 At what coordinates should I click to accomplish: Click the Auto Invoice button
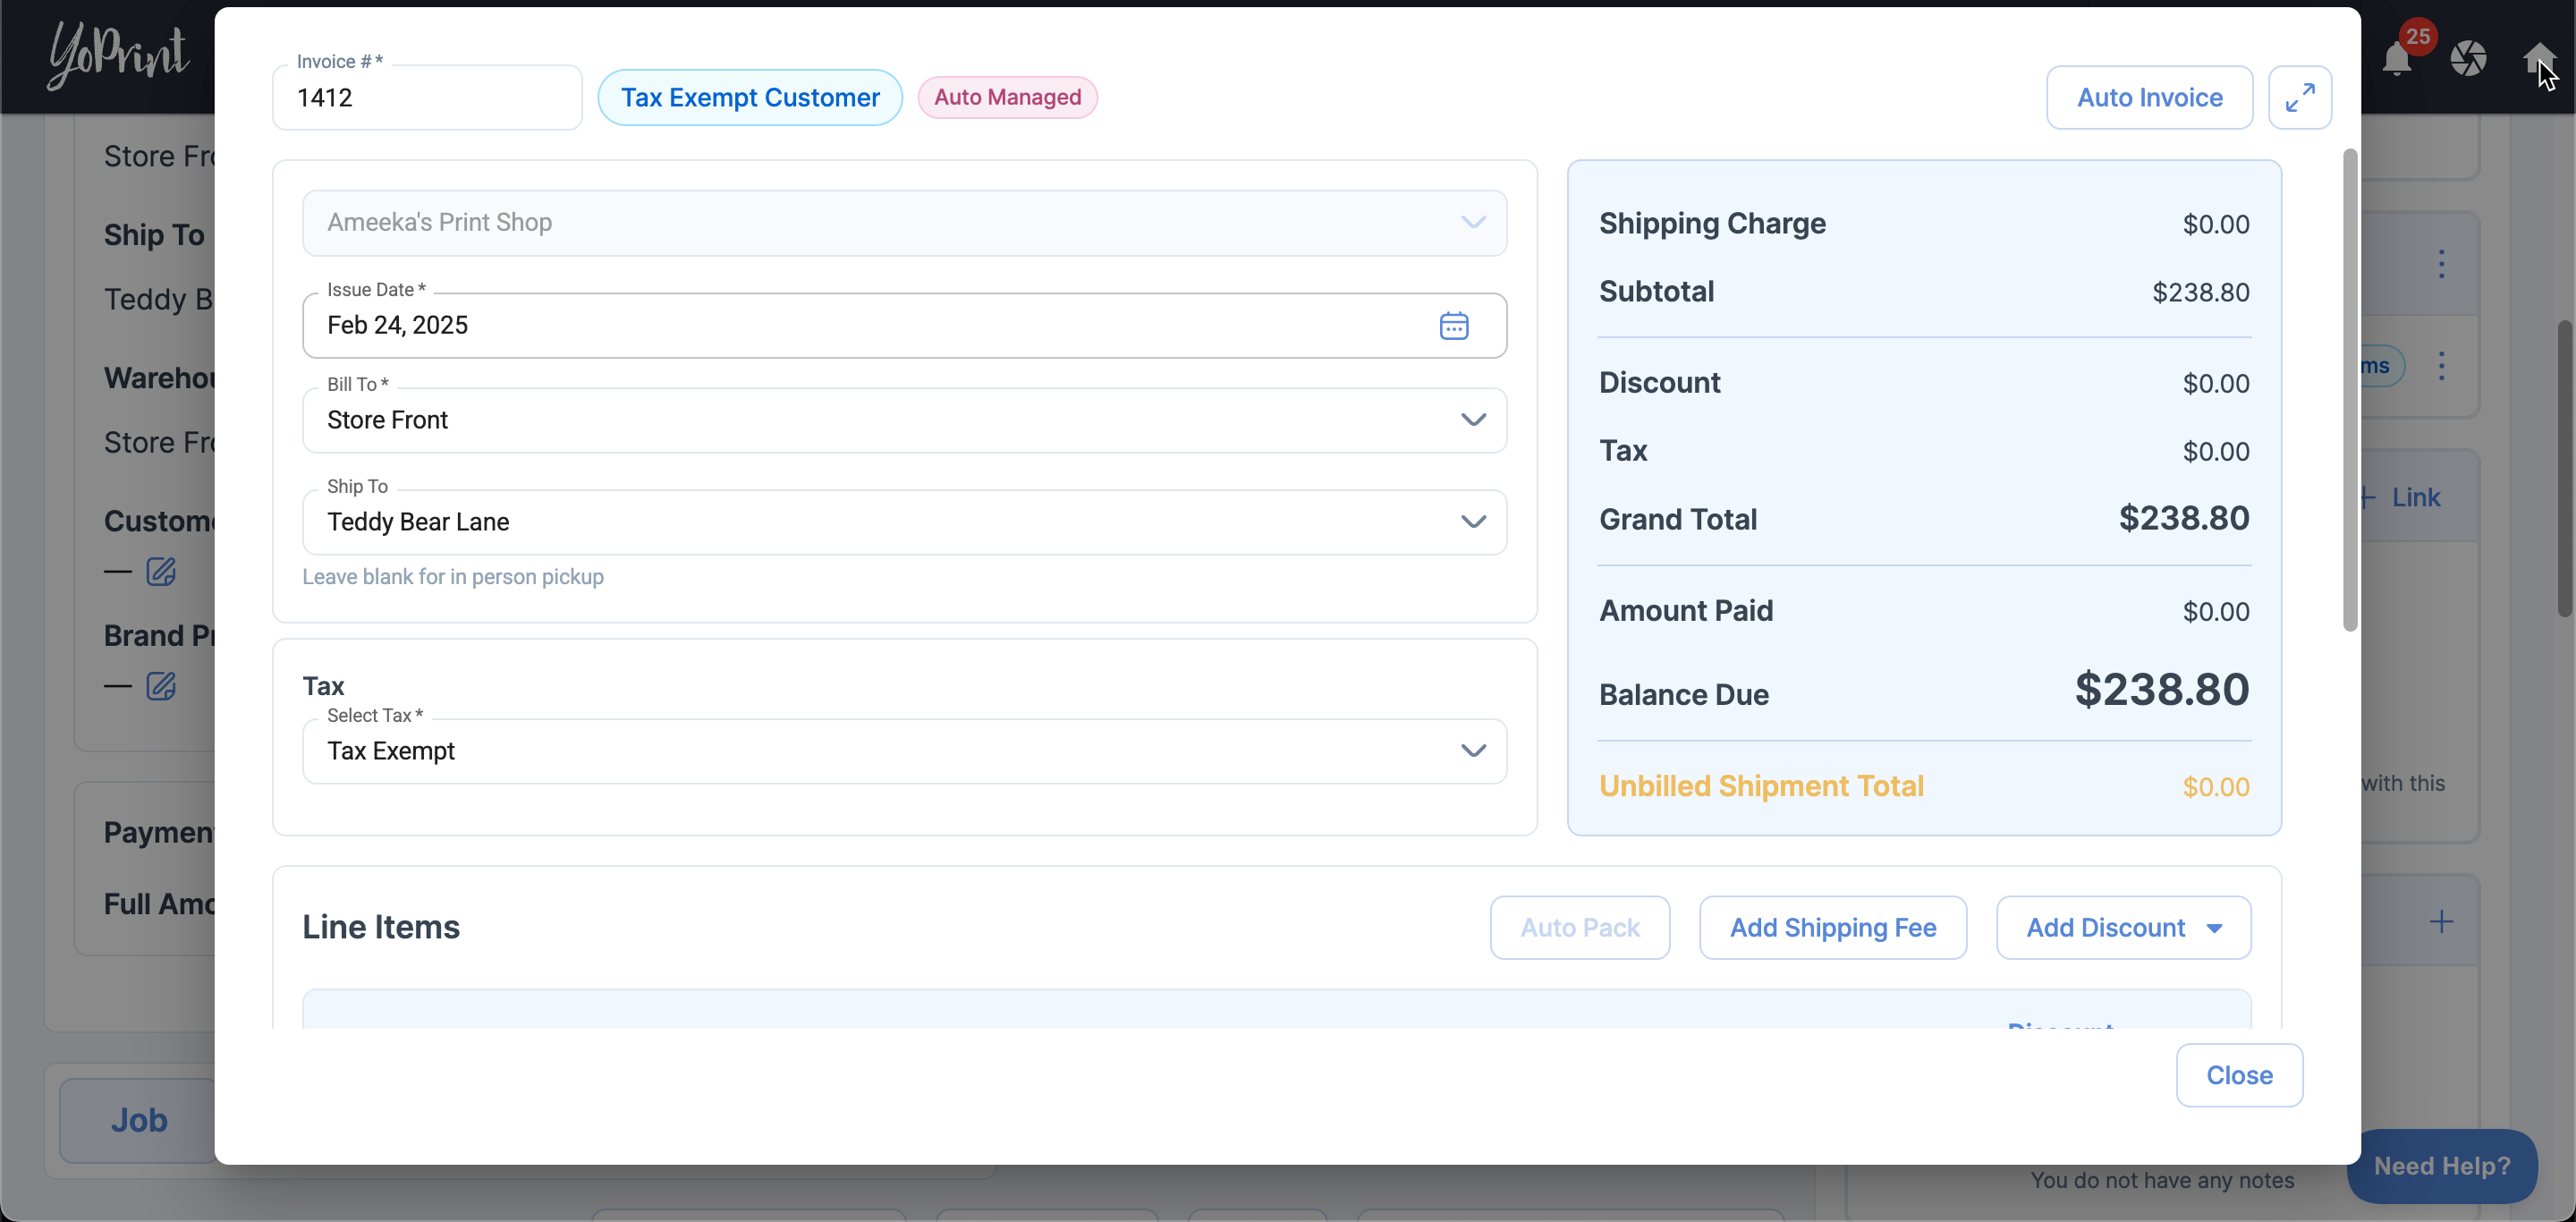(x=2149, y=97)
